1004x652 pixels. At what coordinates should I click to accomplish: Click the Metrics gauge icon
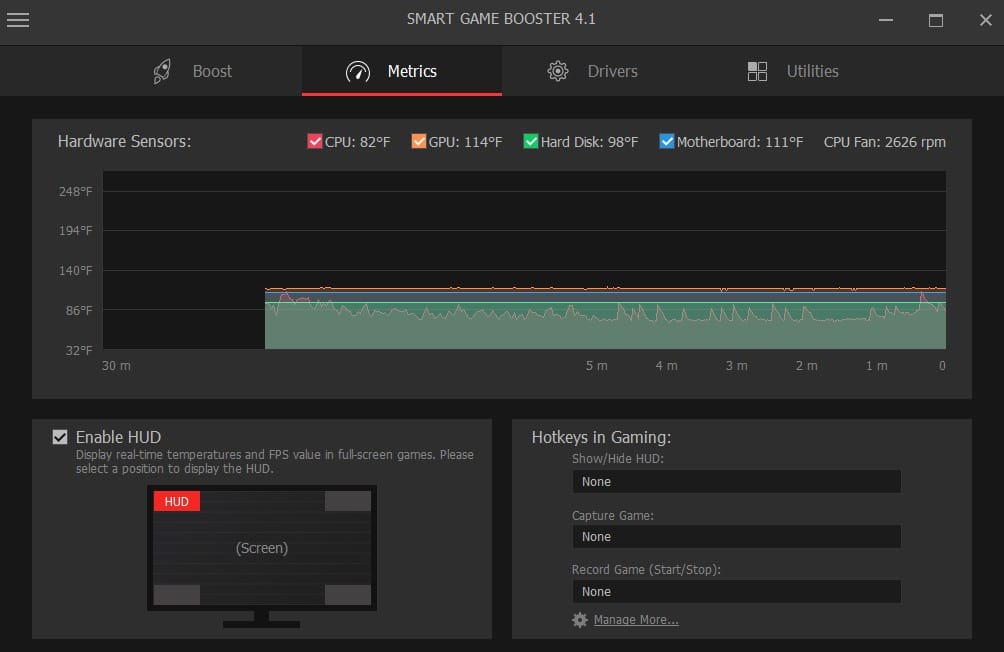358,72
